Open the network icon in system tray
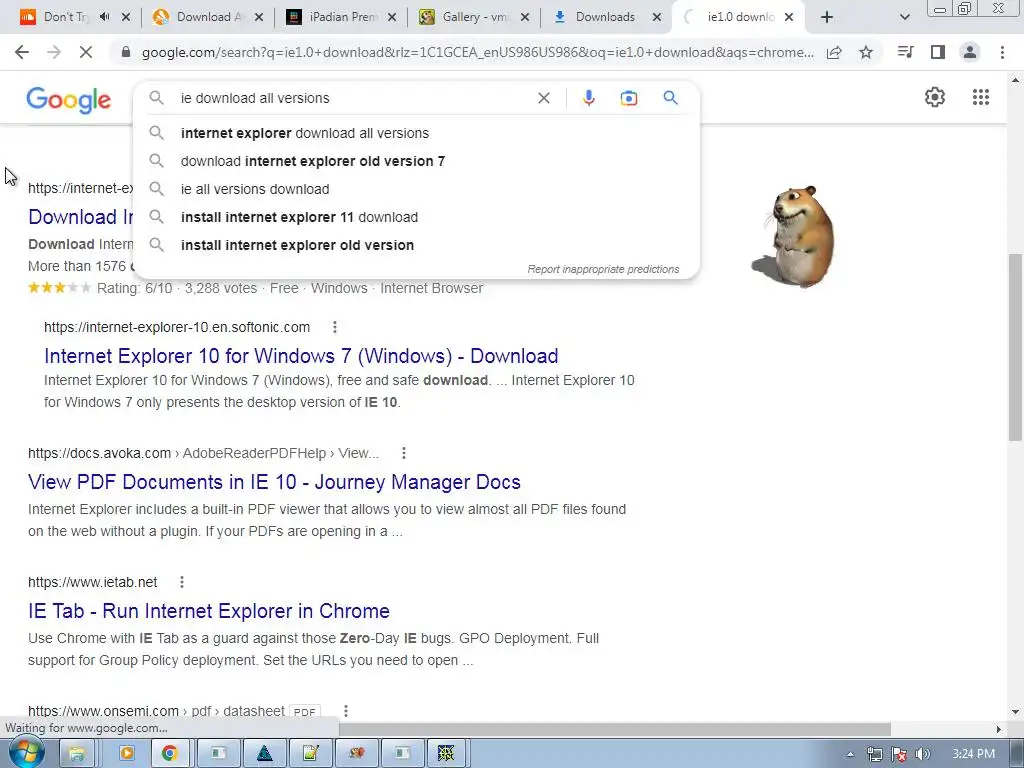1024x768 pixels. point(874,754)
